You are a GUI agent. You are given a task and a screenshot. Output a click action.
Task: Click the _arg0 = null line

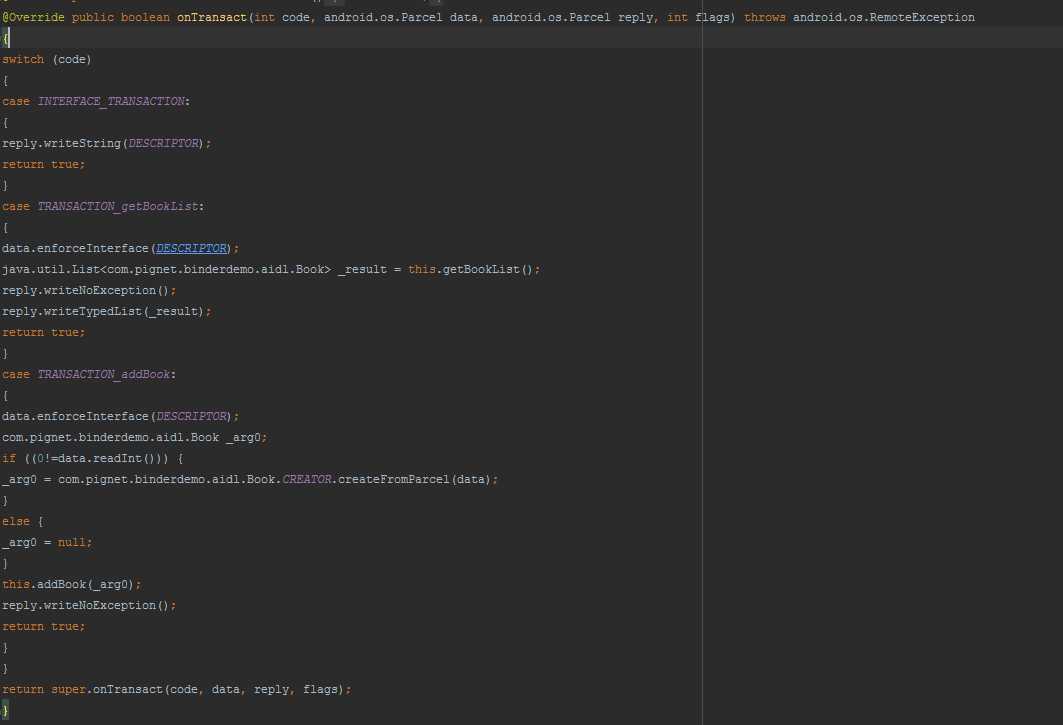coord(47,543)
